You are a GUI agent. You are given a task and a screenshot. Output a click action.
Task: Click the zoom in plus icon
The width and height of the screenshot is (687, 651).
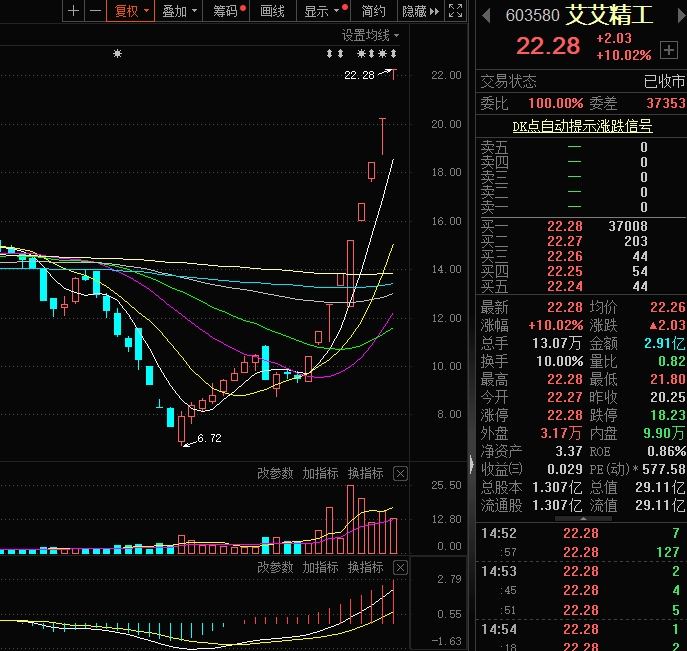click(73, 11)
